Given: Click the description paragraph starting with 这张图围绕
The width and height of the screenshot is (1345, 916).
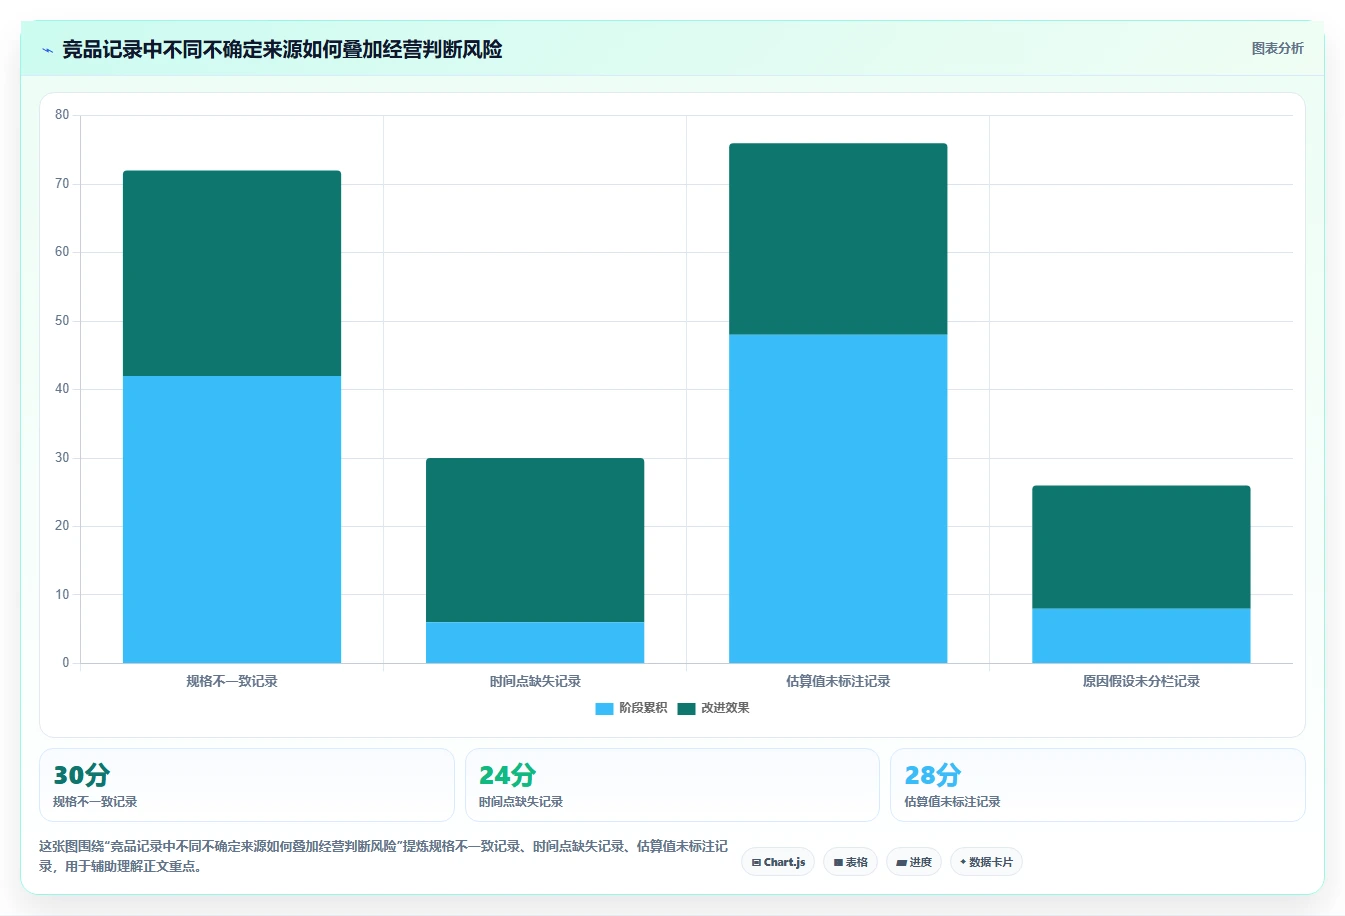Looking at the screenshot, I should (383, 856).
